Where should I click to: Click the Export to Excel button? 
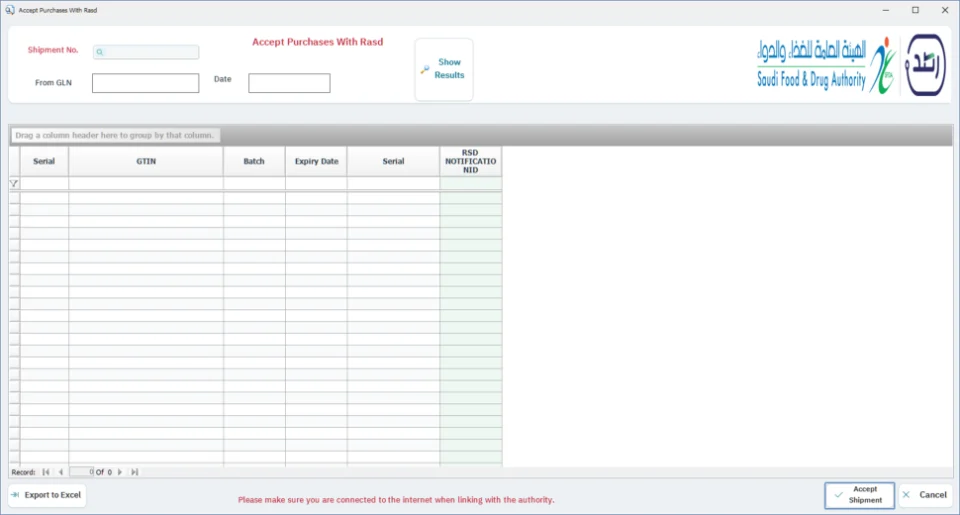[47, 495]
